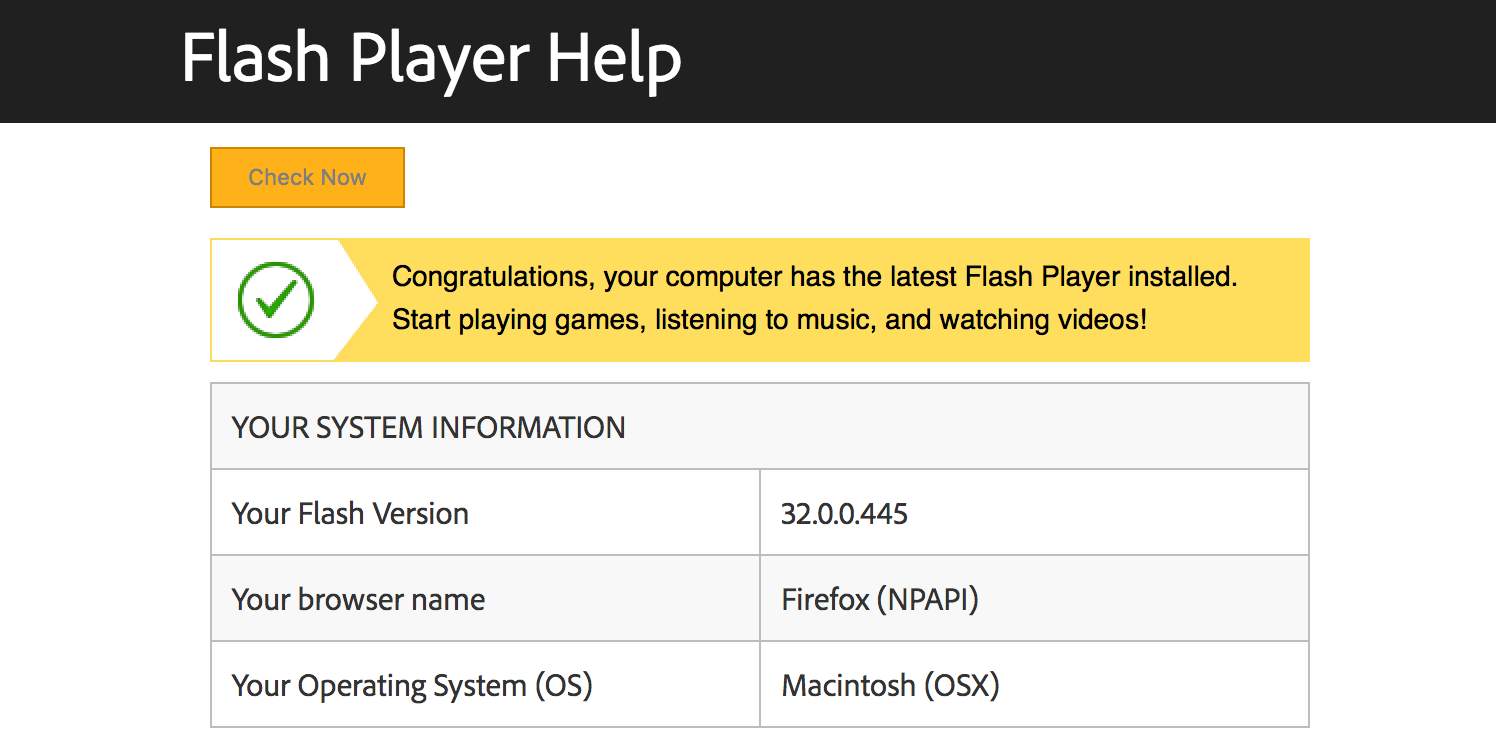Click the second row of the table
This screenshot has width=1496, height=748.
[760, 598]
